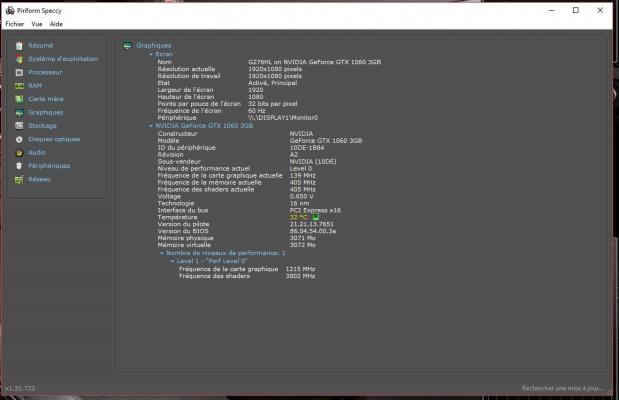Maximize the Speccy window

(x=576, y=10)
